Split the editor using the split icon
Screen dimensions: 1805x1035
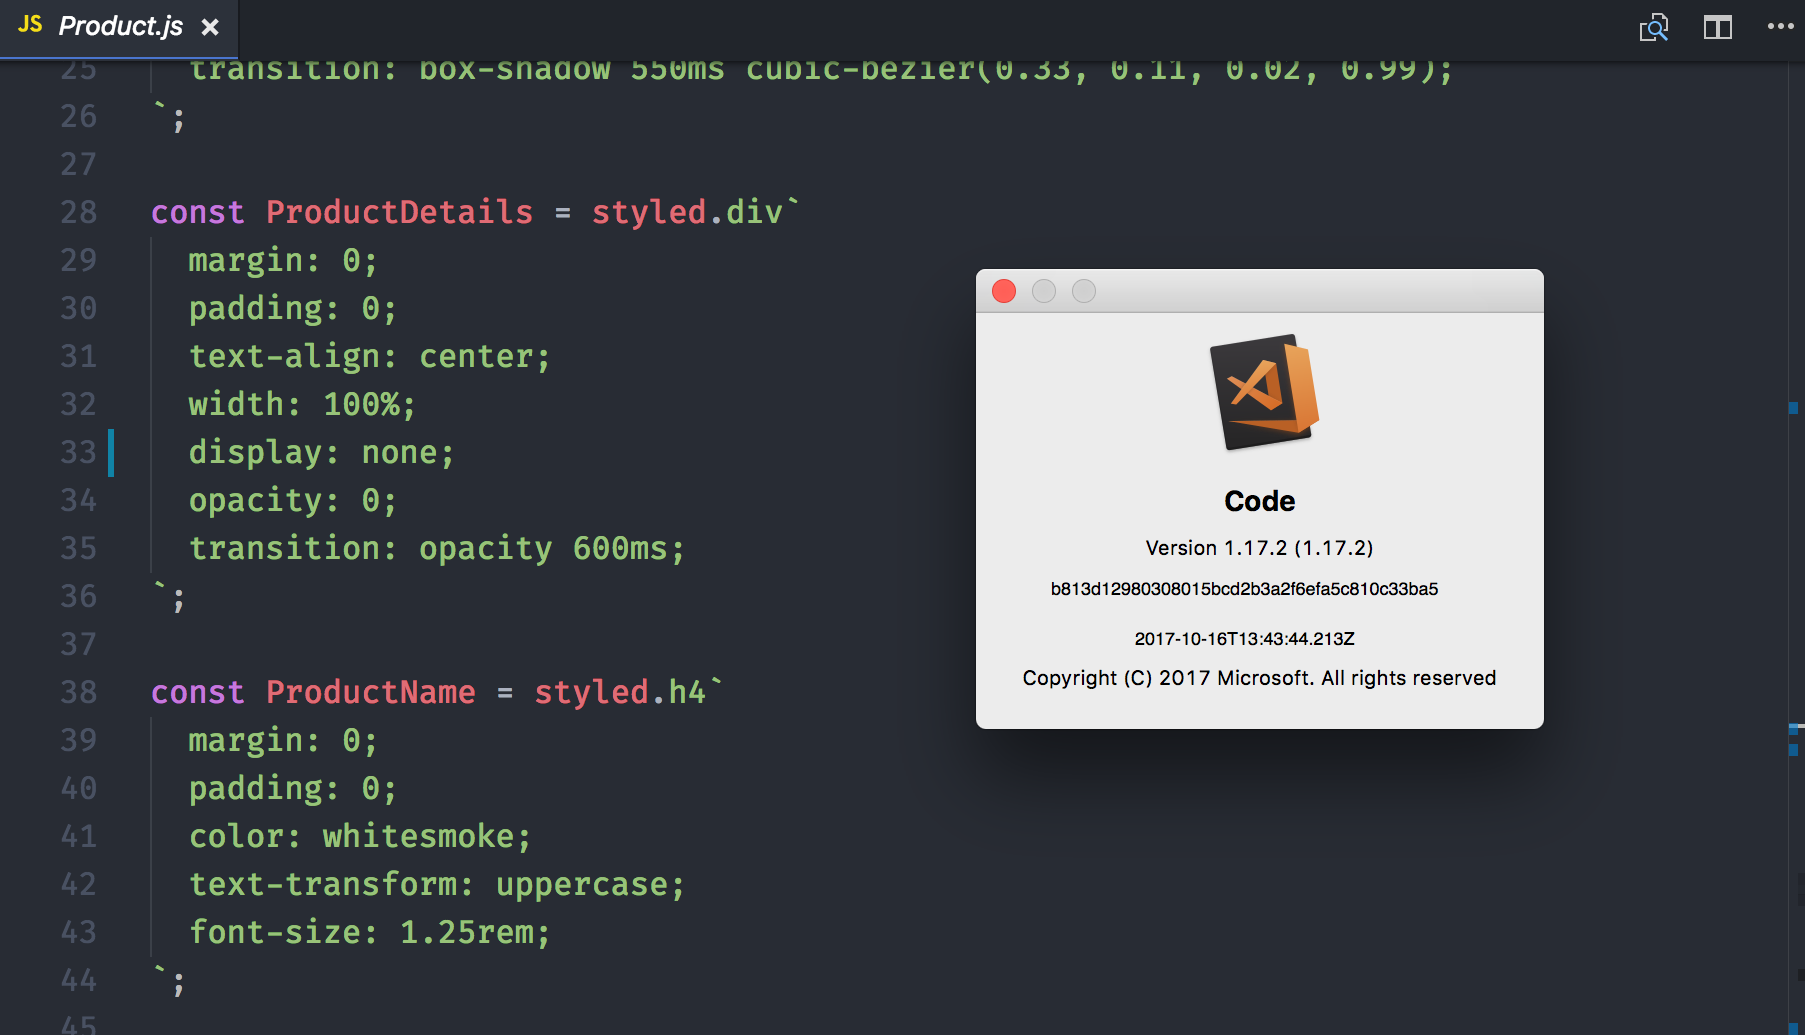1717,27
